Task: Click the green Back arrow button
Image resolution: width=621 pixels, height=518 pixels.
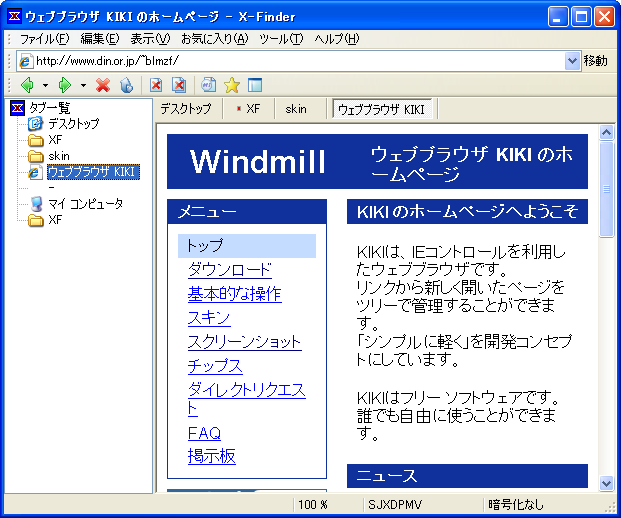Action: tap(27, 85)
